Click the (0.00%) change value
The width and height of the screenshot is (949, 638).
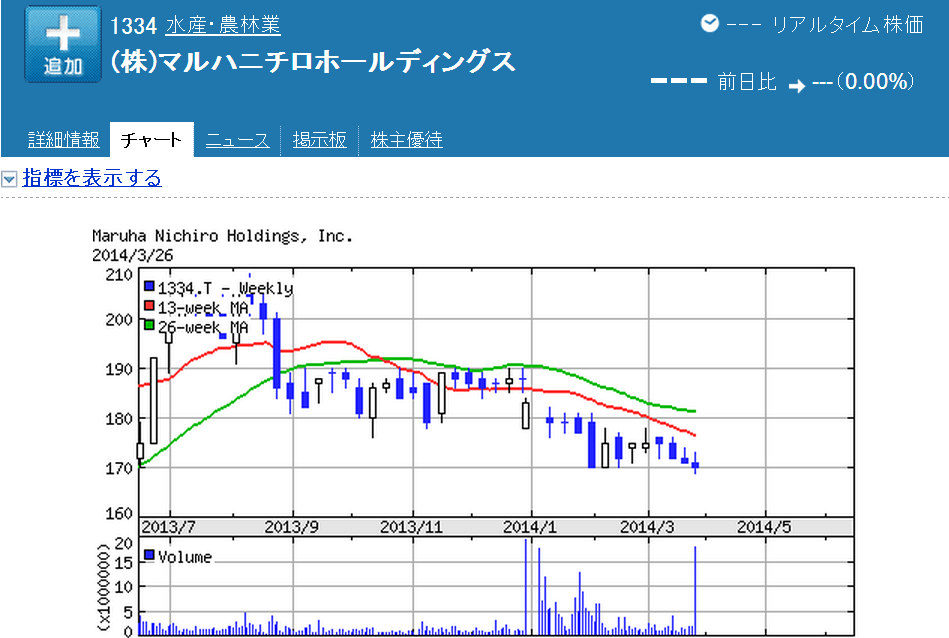[x=875, y=81]
